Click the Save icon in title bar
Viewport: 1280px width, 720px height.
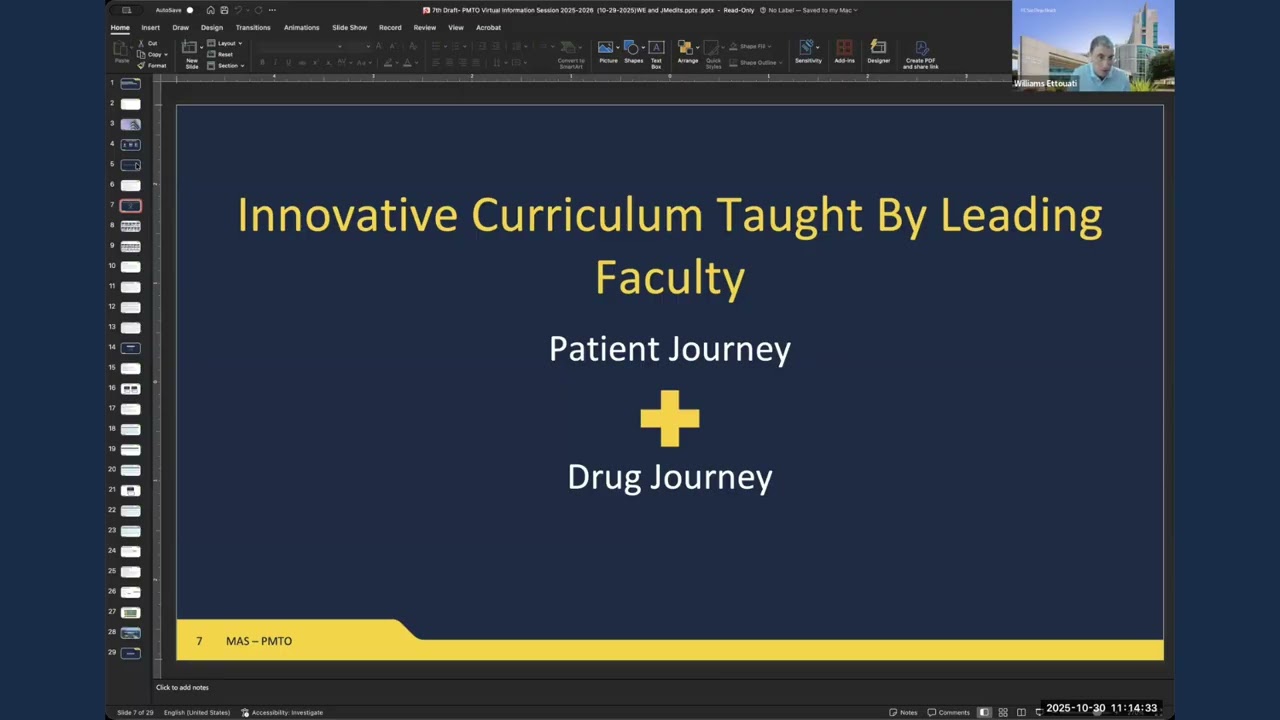tap(224, 10)
